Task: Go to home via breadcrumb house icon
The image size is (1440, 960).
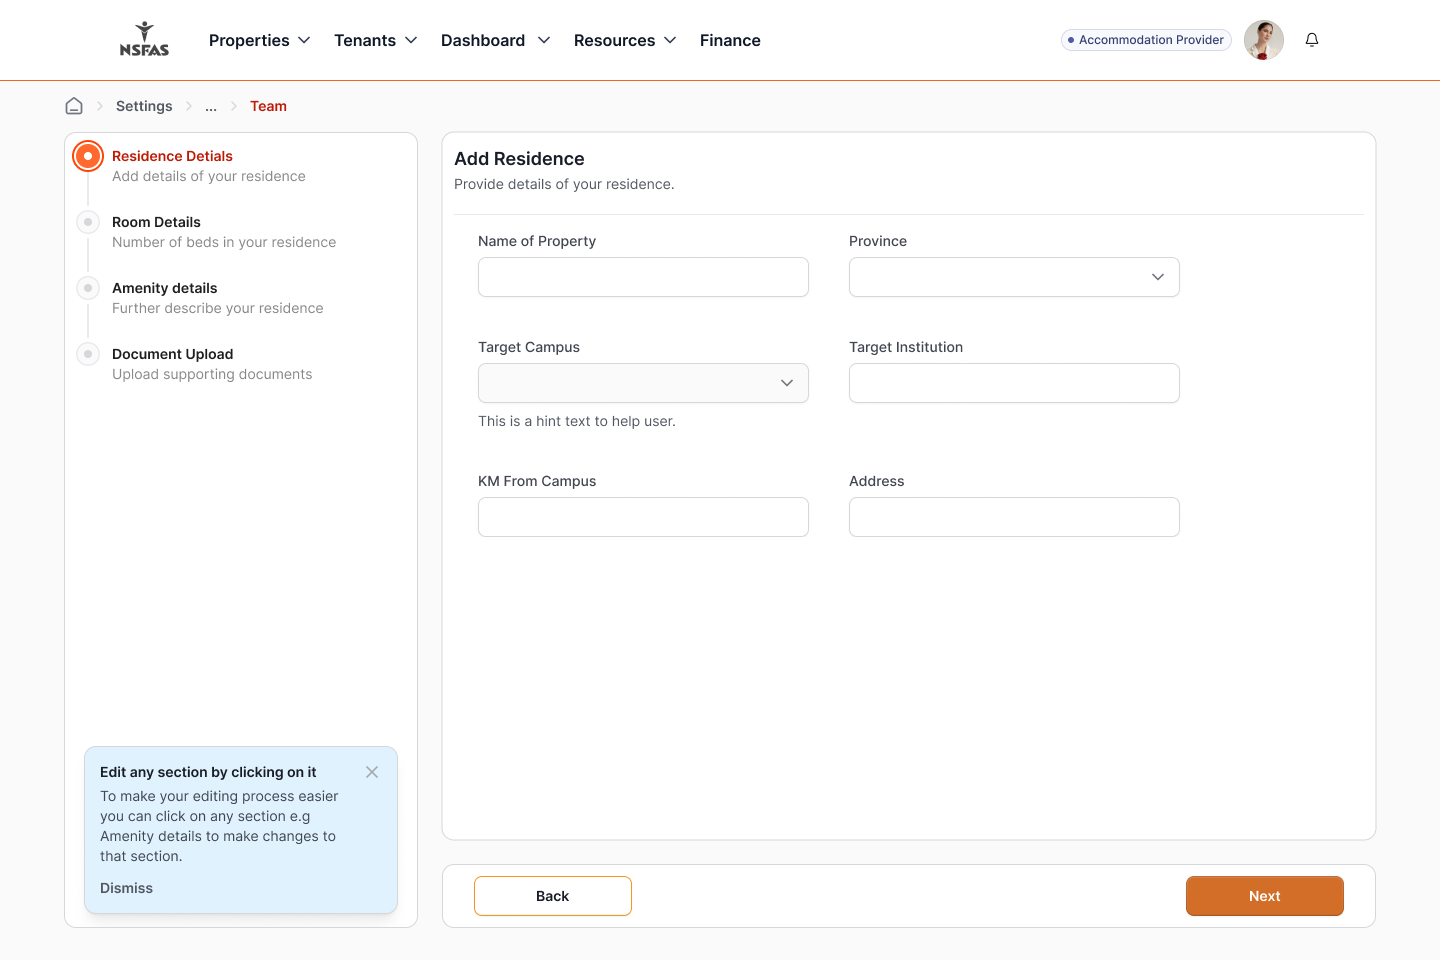Action: 74,106
